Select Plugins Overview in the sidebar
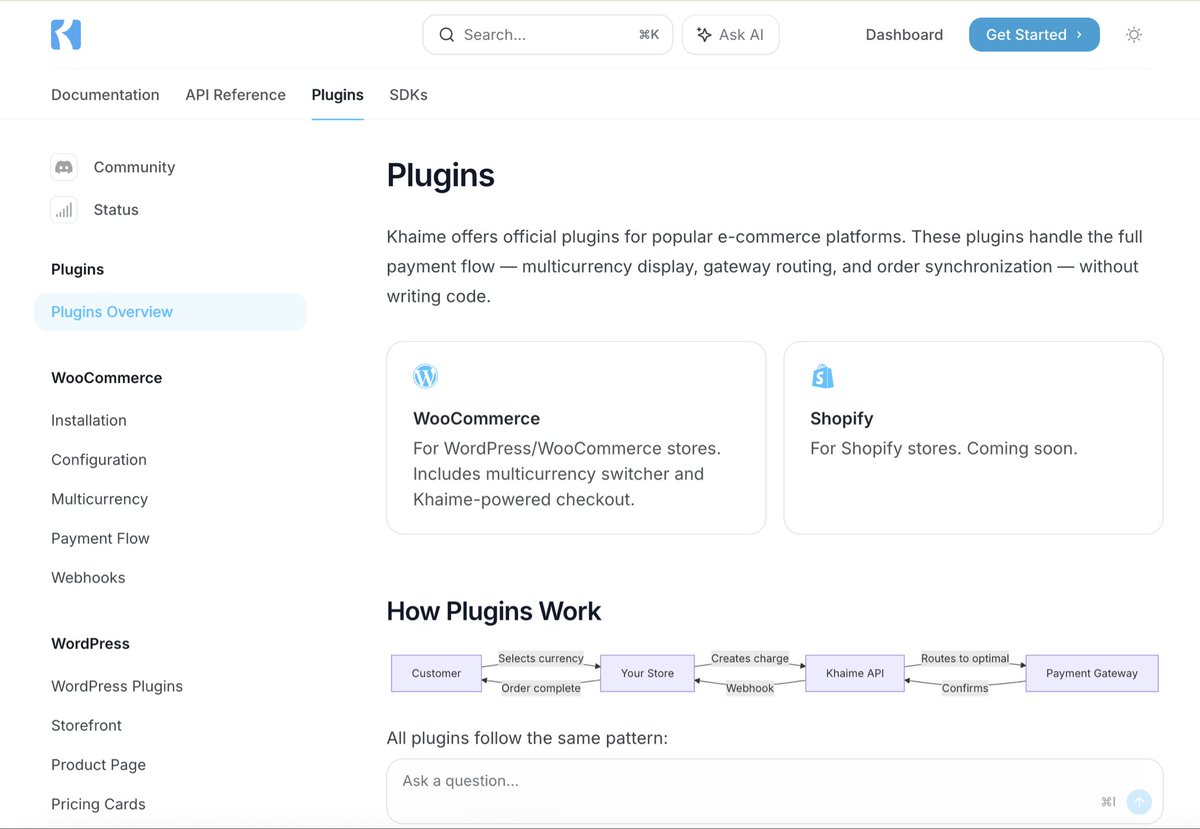 [x=170, y=312]
